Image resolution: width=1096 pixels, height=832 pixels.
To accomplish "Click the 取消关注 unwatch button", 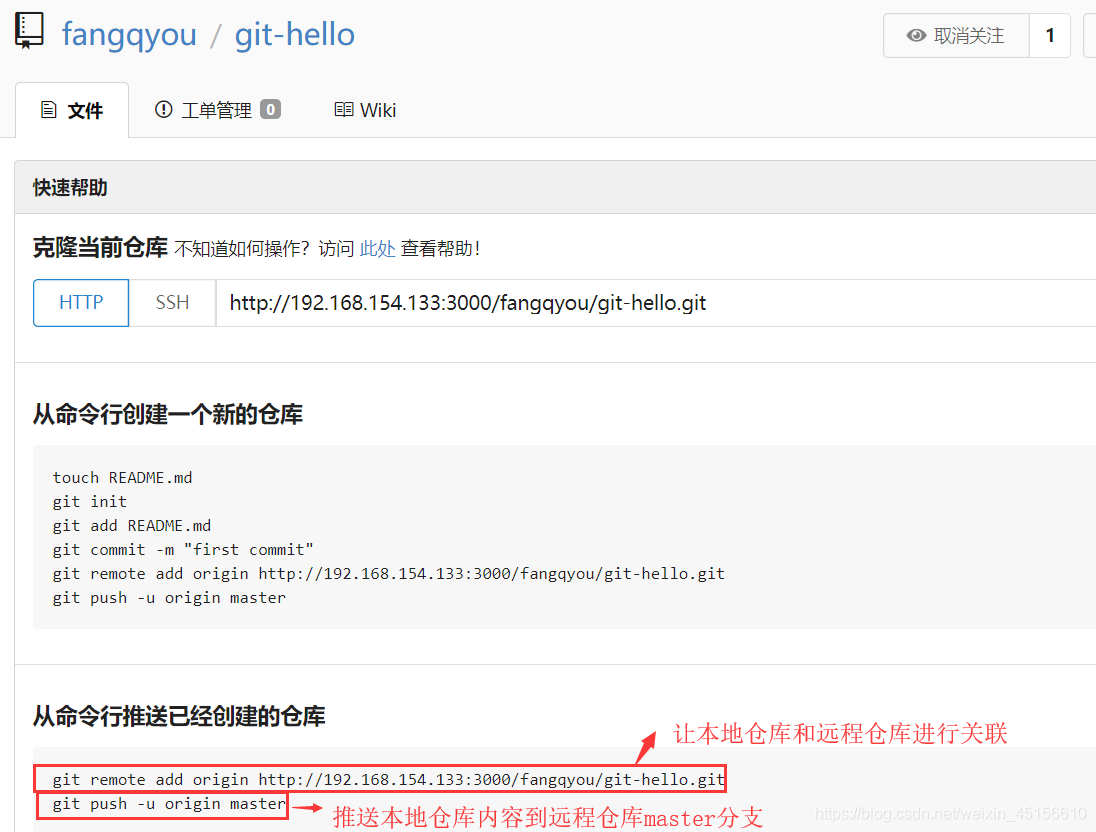I will click(x=956, y=36).
